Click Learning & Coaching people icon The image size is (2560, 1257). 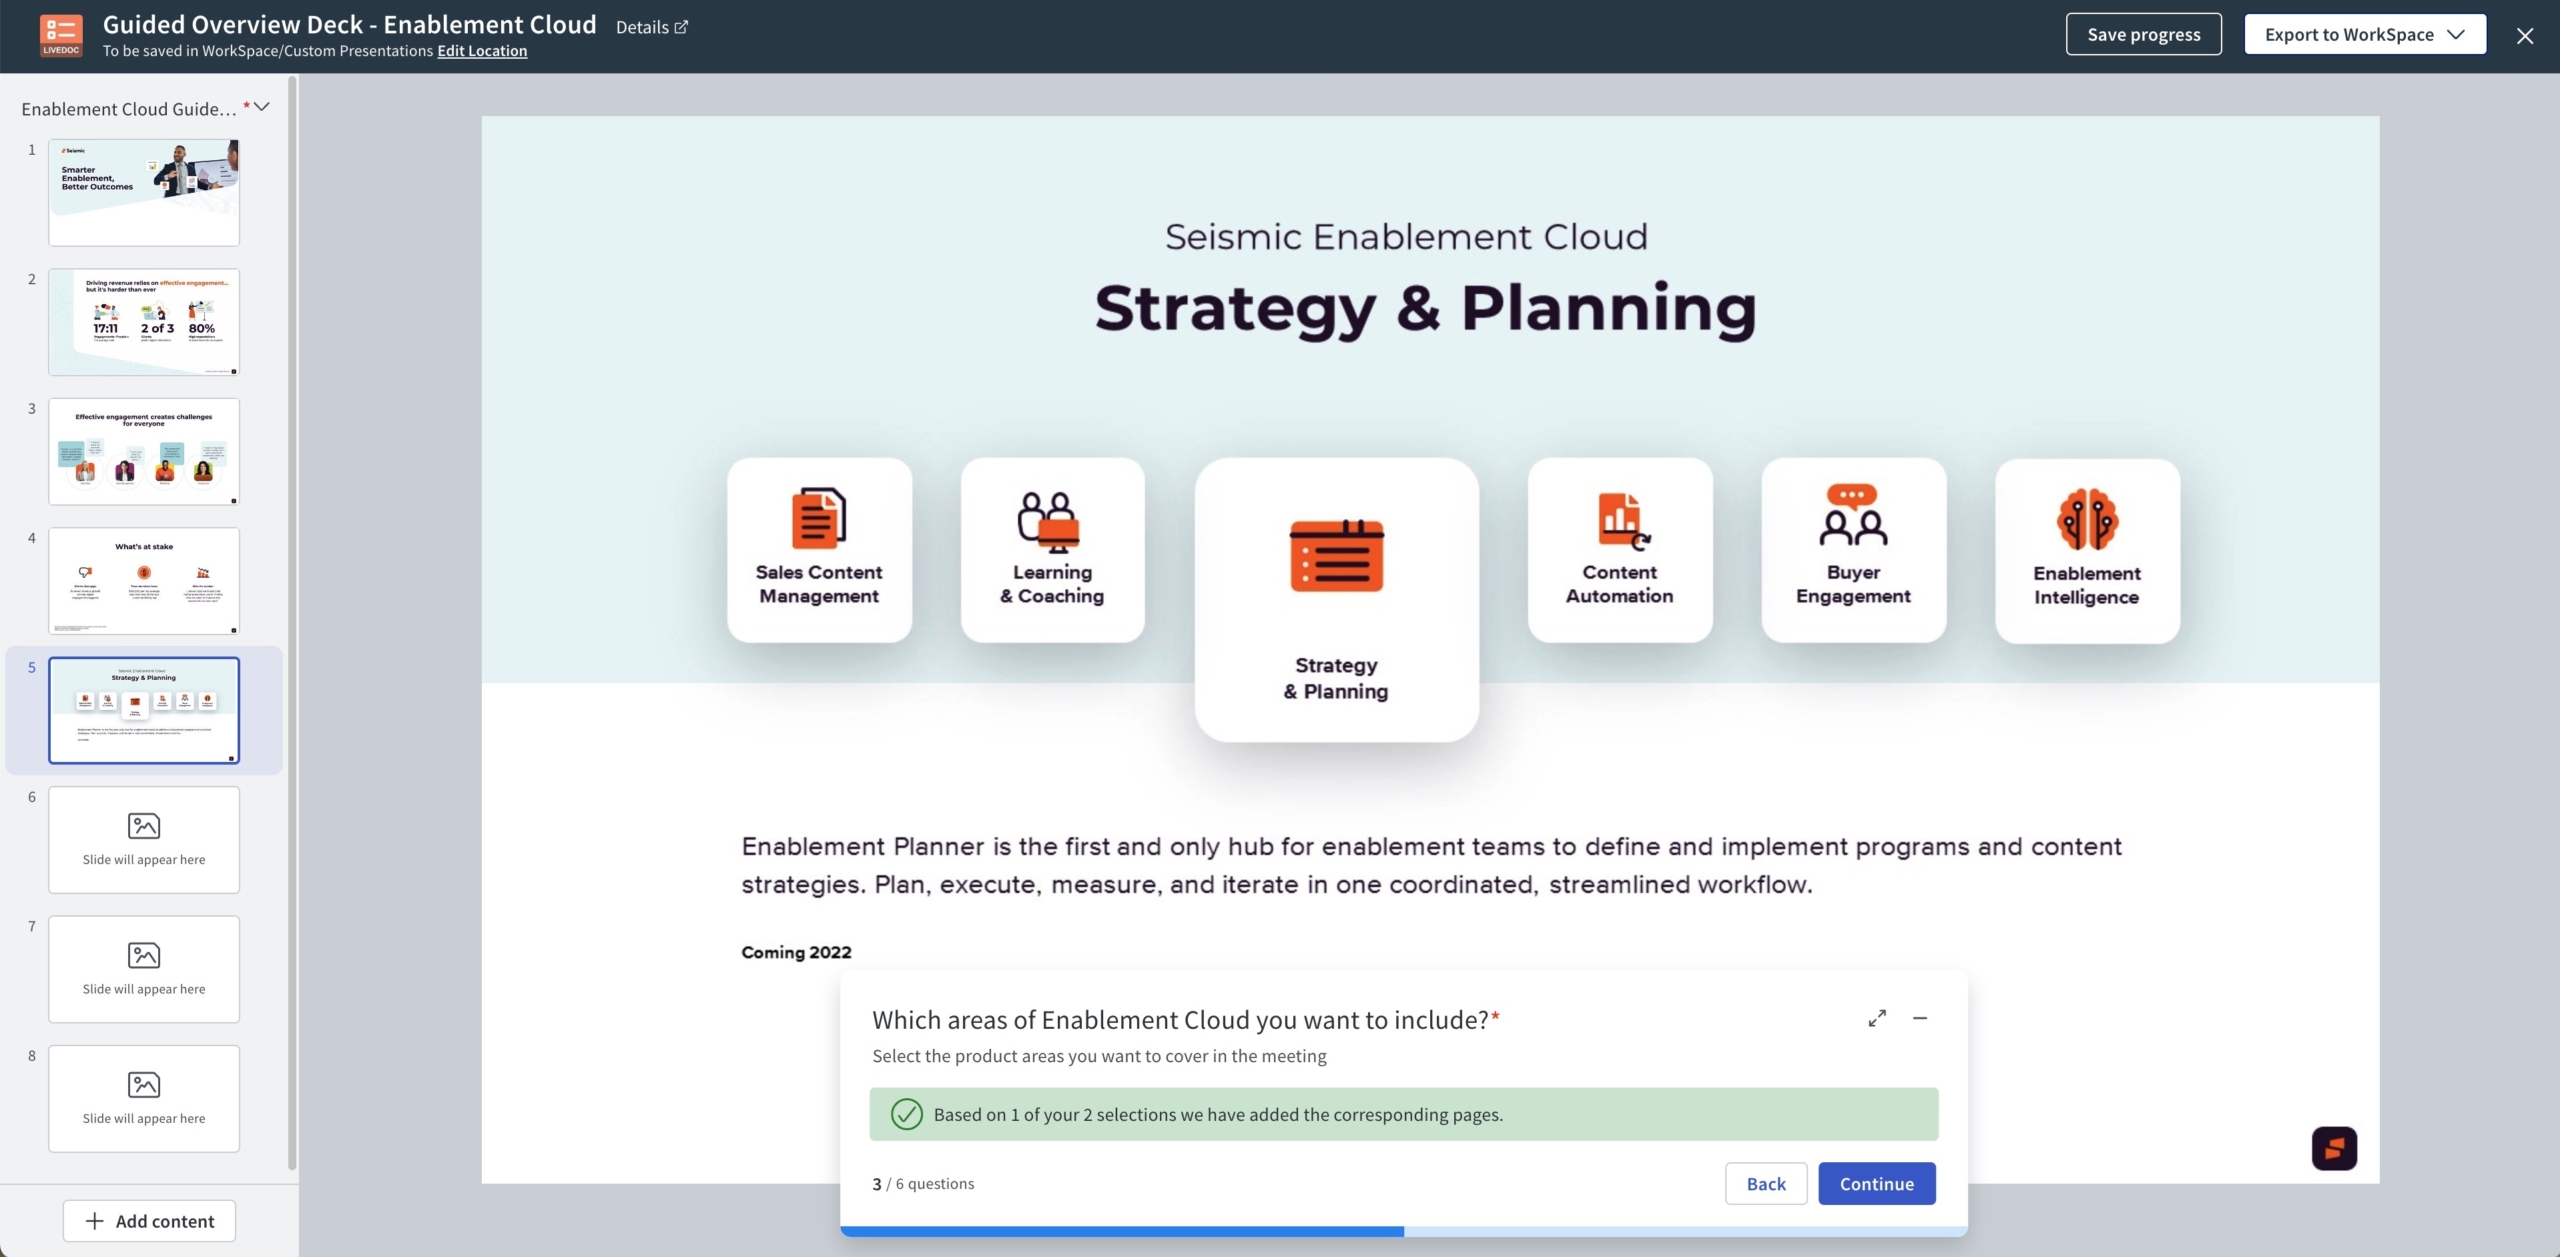(x=1048, y=521)
